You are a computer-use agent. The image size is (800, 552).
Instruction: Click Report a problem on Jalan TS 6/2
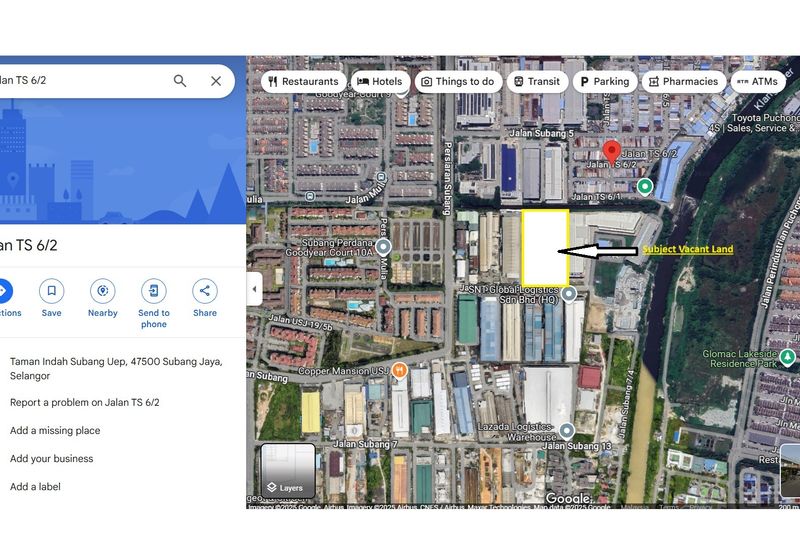[x=85, y=403]
